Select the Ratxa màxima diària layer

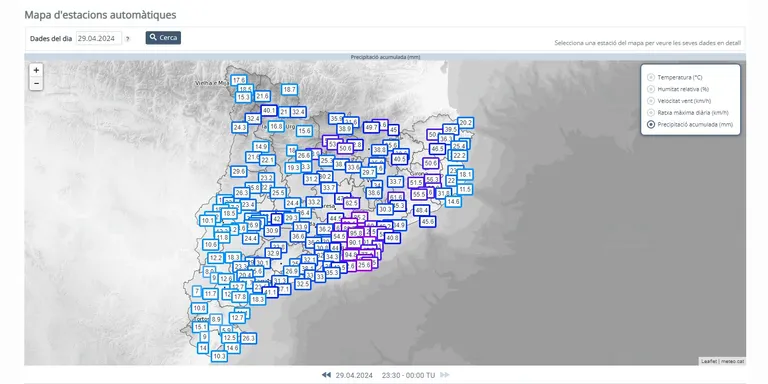coord(650,113)
